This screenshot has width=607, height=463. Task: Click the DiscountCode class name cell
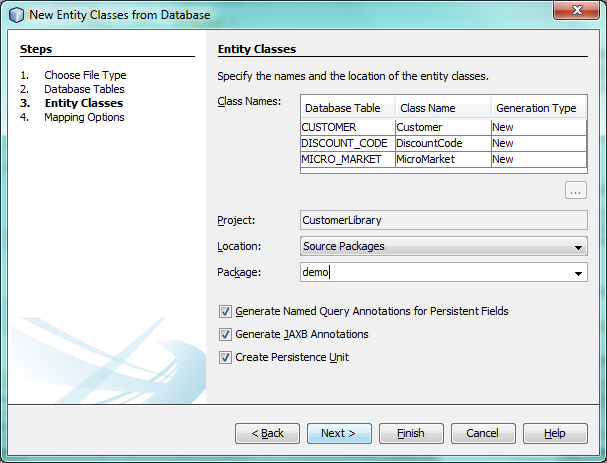[x=441, y=143]
